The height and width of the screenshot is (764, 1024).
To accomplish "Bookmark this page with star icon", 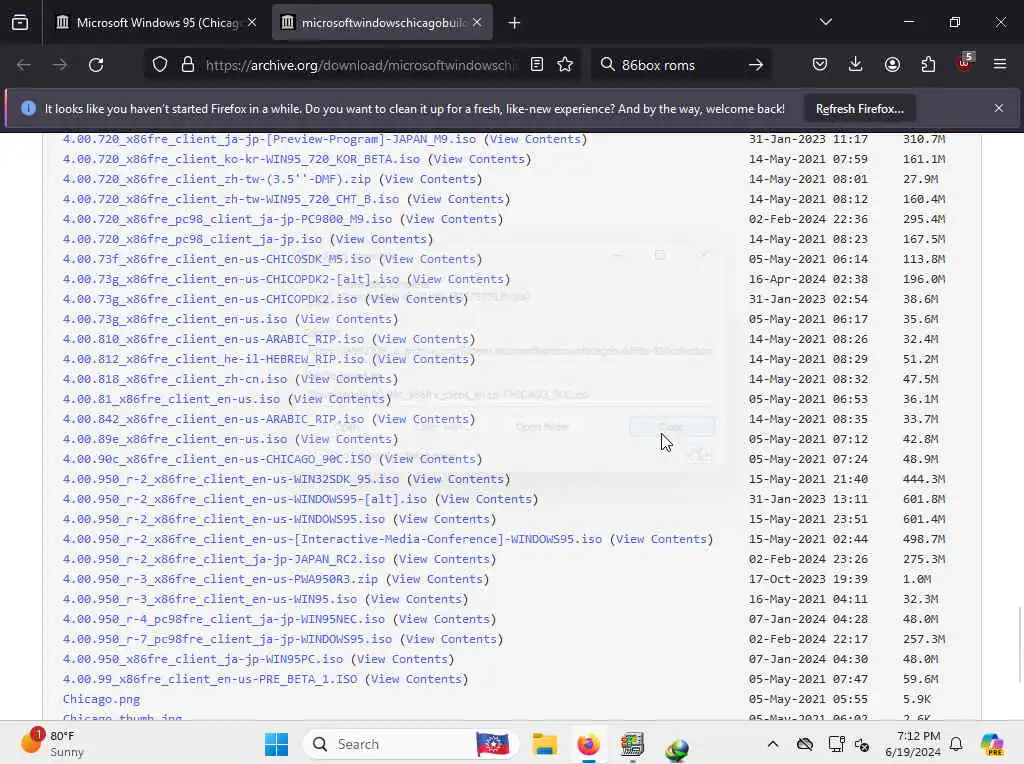I will 566,65.
